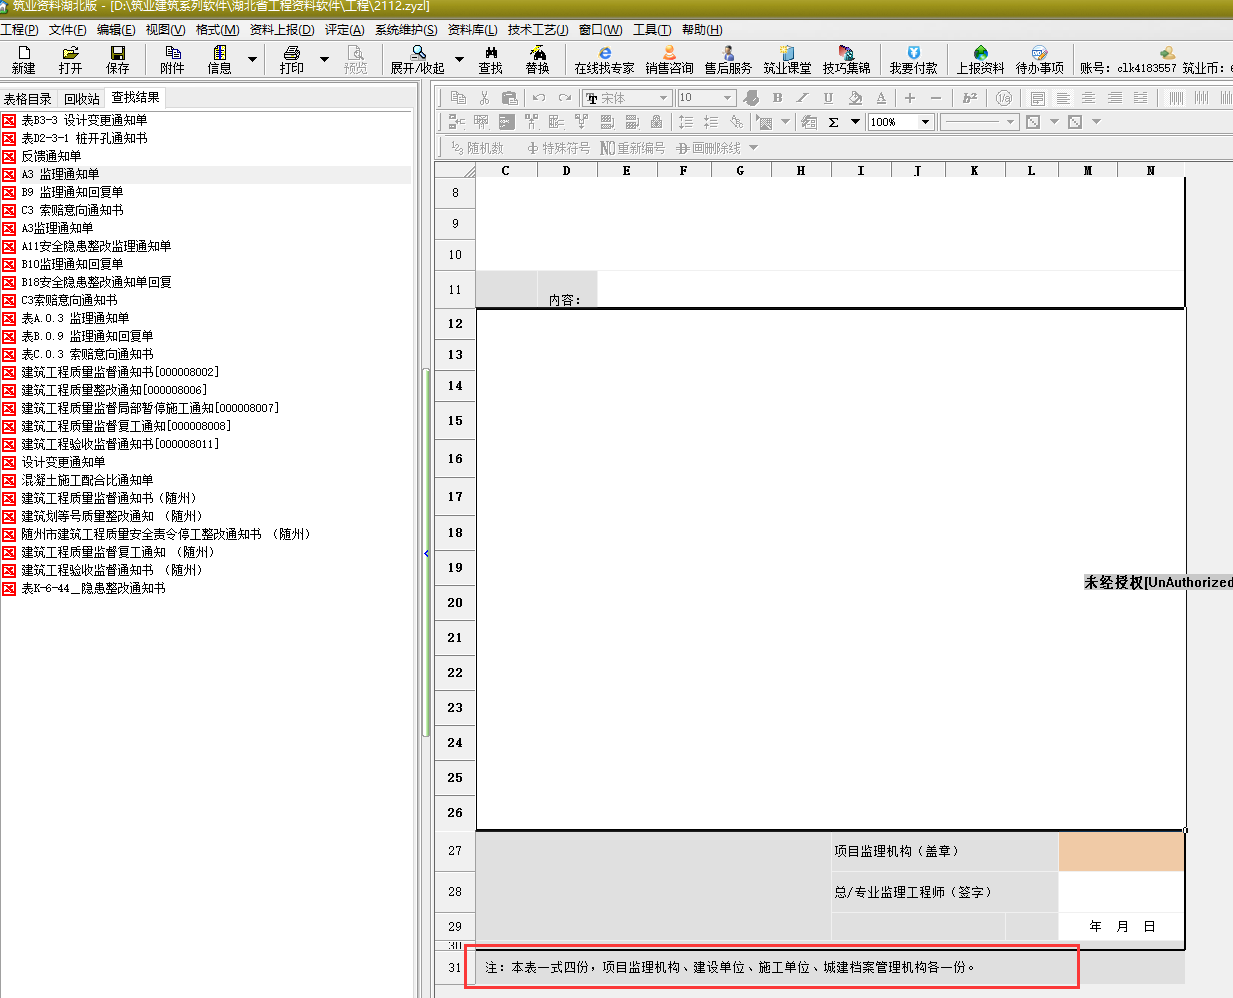The width and height of the screenshot is (1233, 998).
Task: Toggle bold formatting (B)
Action: click(777, 98)
